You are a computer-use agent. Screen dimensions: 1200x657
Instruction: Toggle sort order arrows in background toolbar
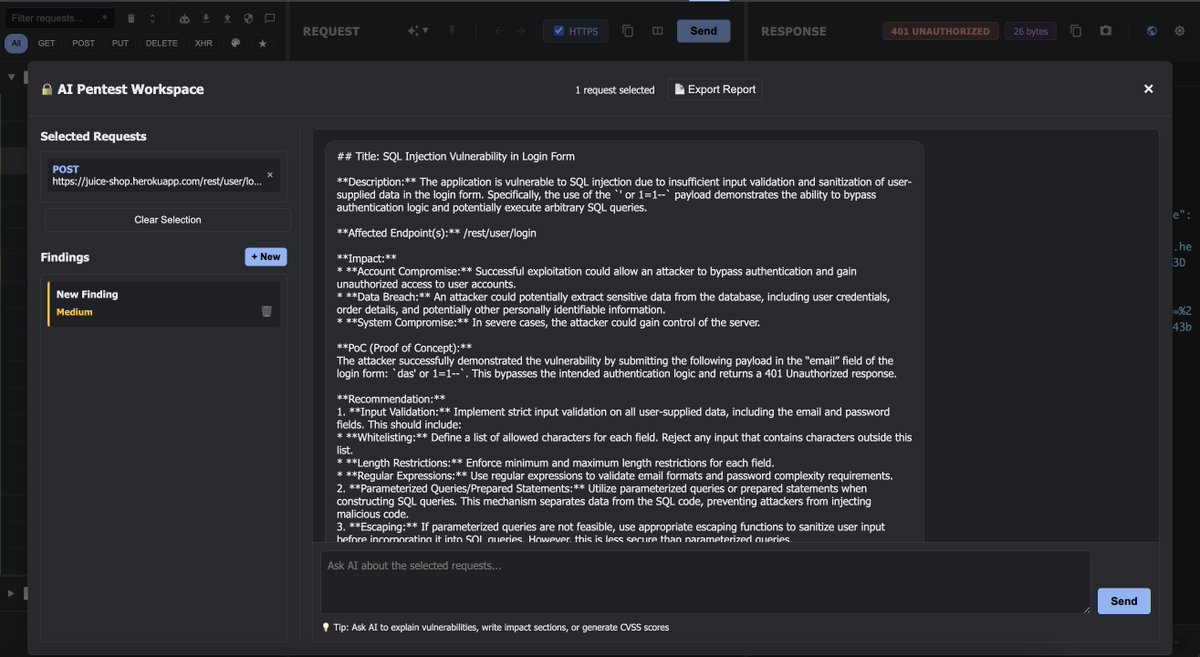(x=152, y=18)
